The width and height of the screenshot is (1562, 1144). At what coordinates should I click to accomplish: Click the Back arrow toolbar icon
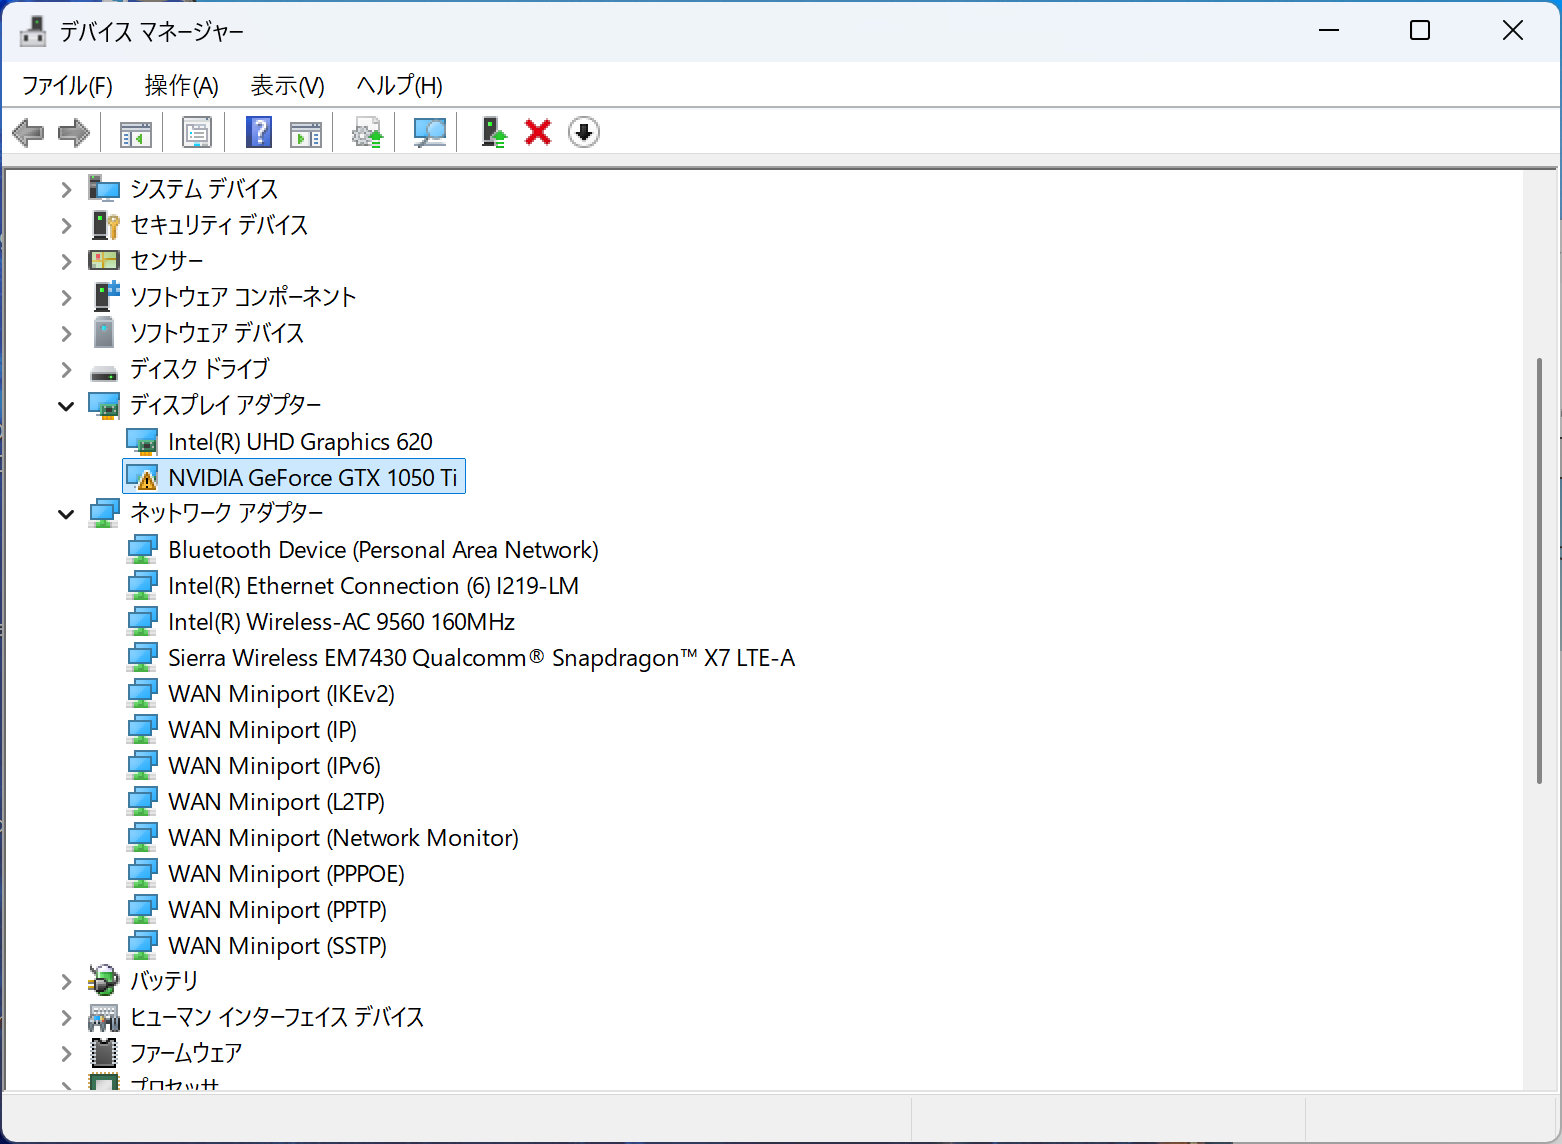click(28, 132)
